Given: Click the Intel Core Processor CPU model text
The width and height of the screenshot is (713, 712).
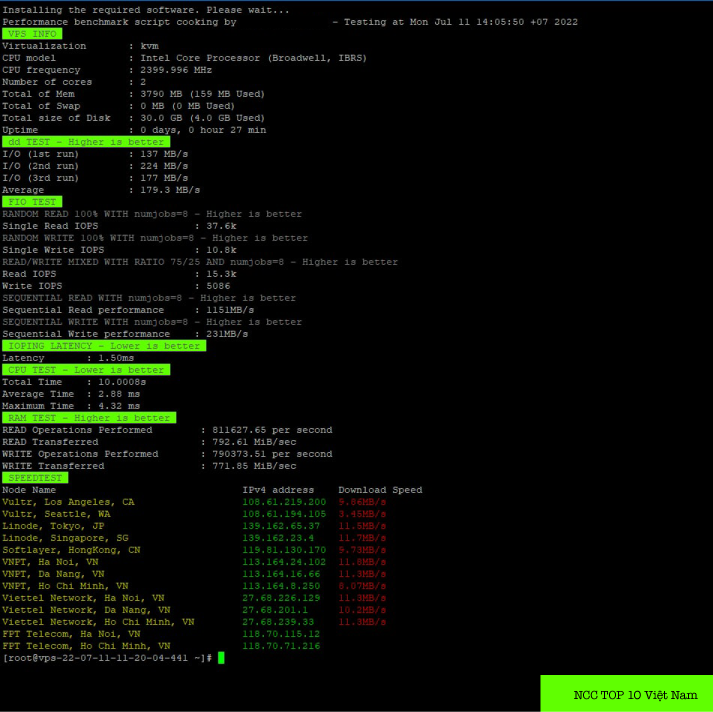Looking at the screenshot, I should tap(253, 58).
